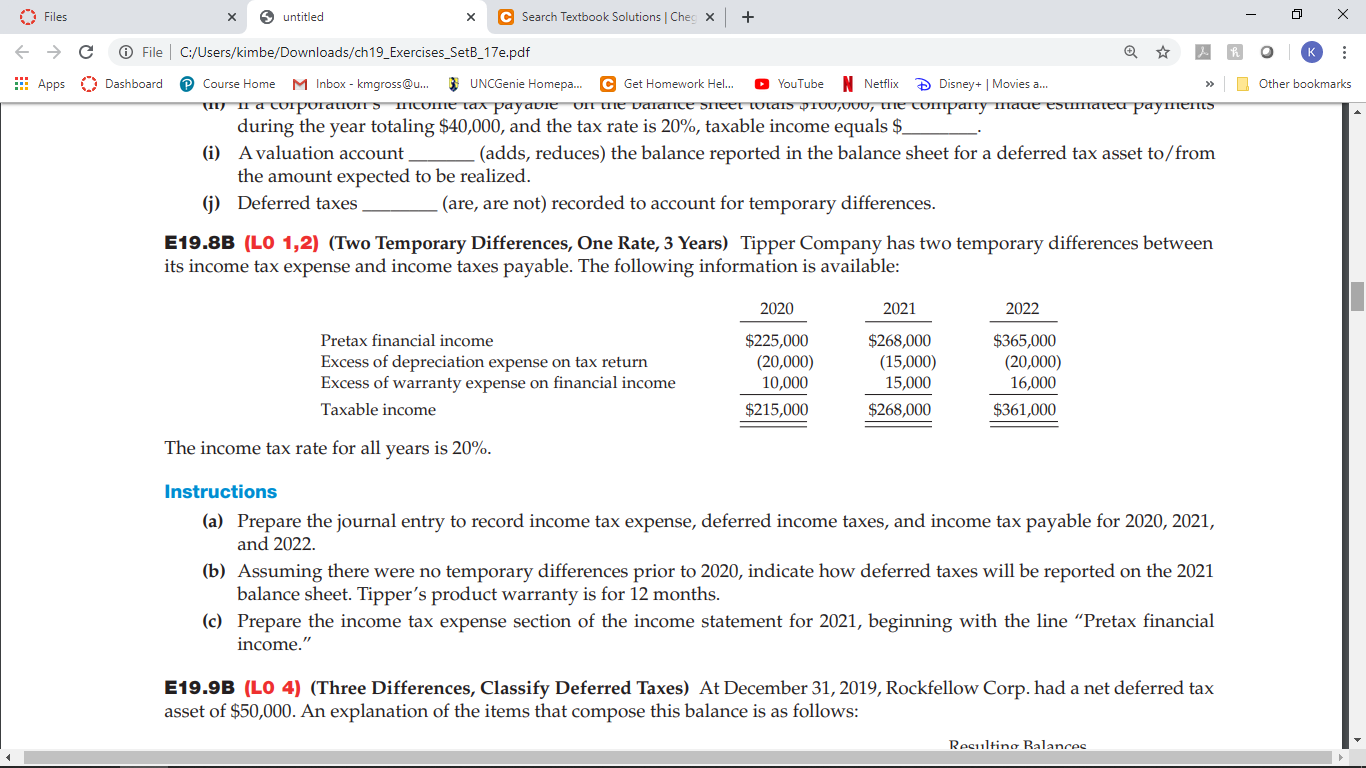Open the Get Homework Help bookmark

click(x=666, y=84)
